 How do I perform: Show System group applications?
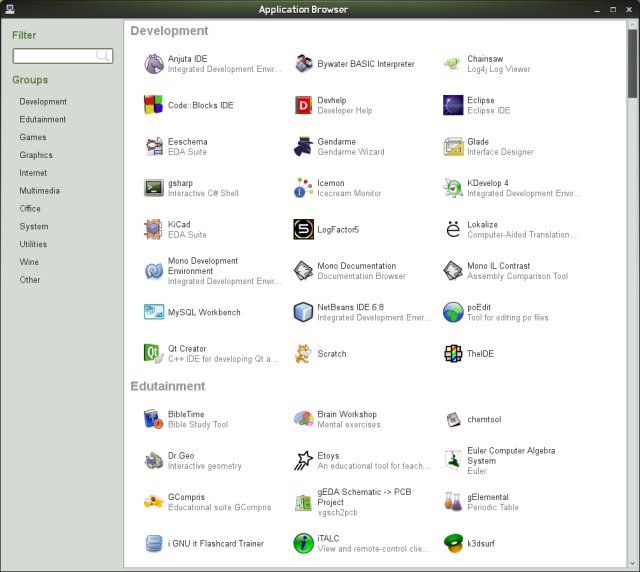click(34, 226)
